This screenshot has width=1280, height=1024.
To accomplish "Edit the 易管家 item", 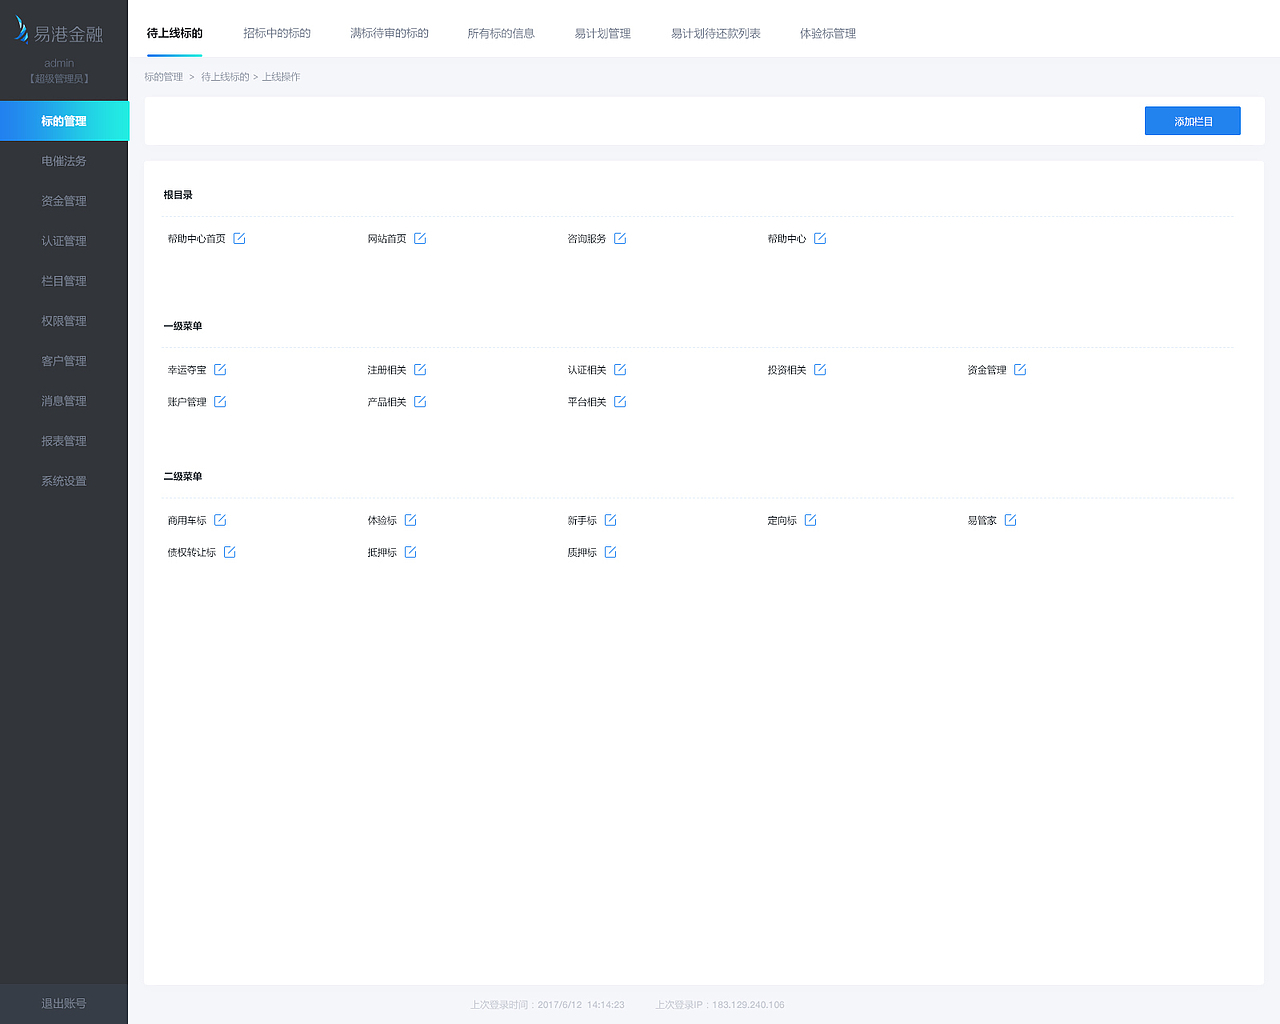I will coord(1010,520).
